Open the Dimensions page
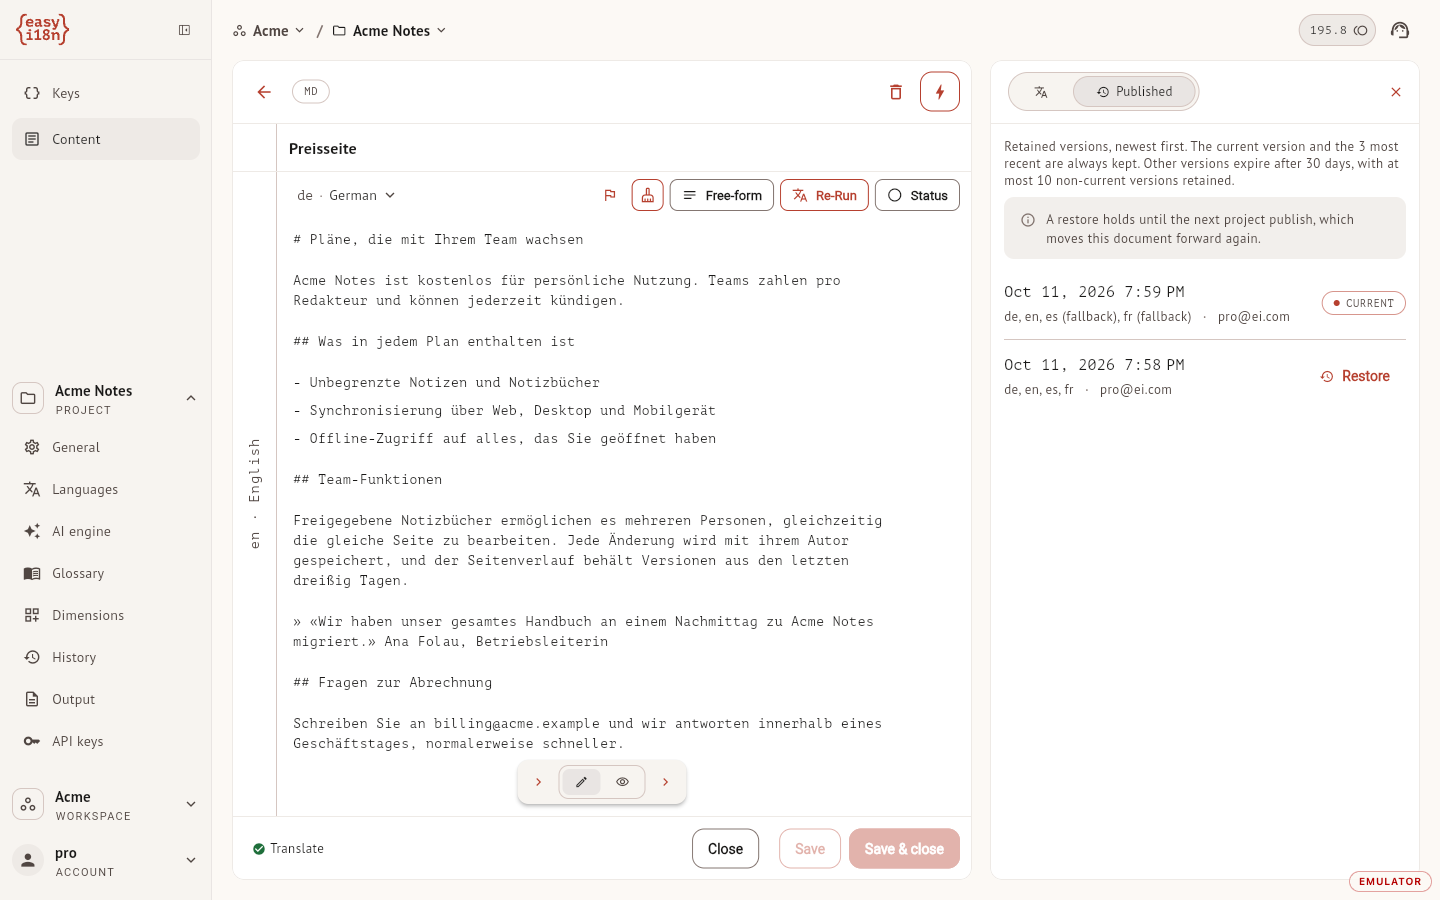This screenshot has height=900, width=1440. click(x=106, y=615)
